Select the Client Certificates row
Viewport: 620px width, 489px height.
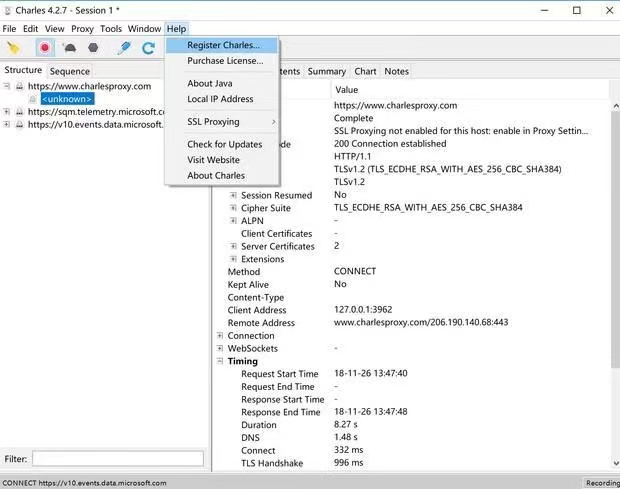click(x=412, y=234)
